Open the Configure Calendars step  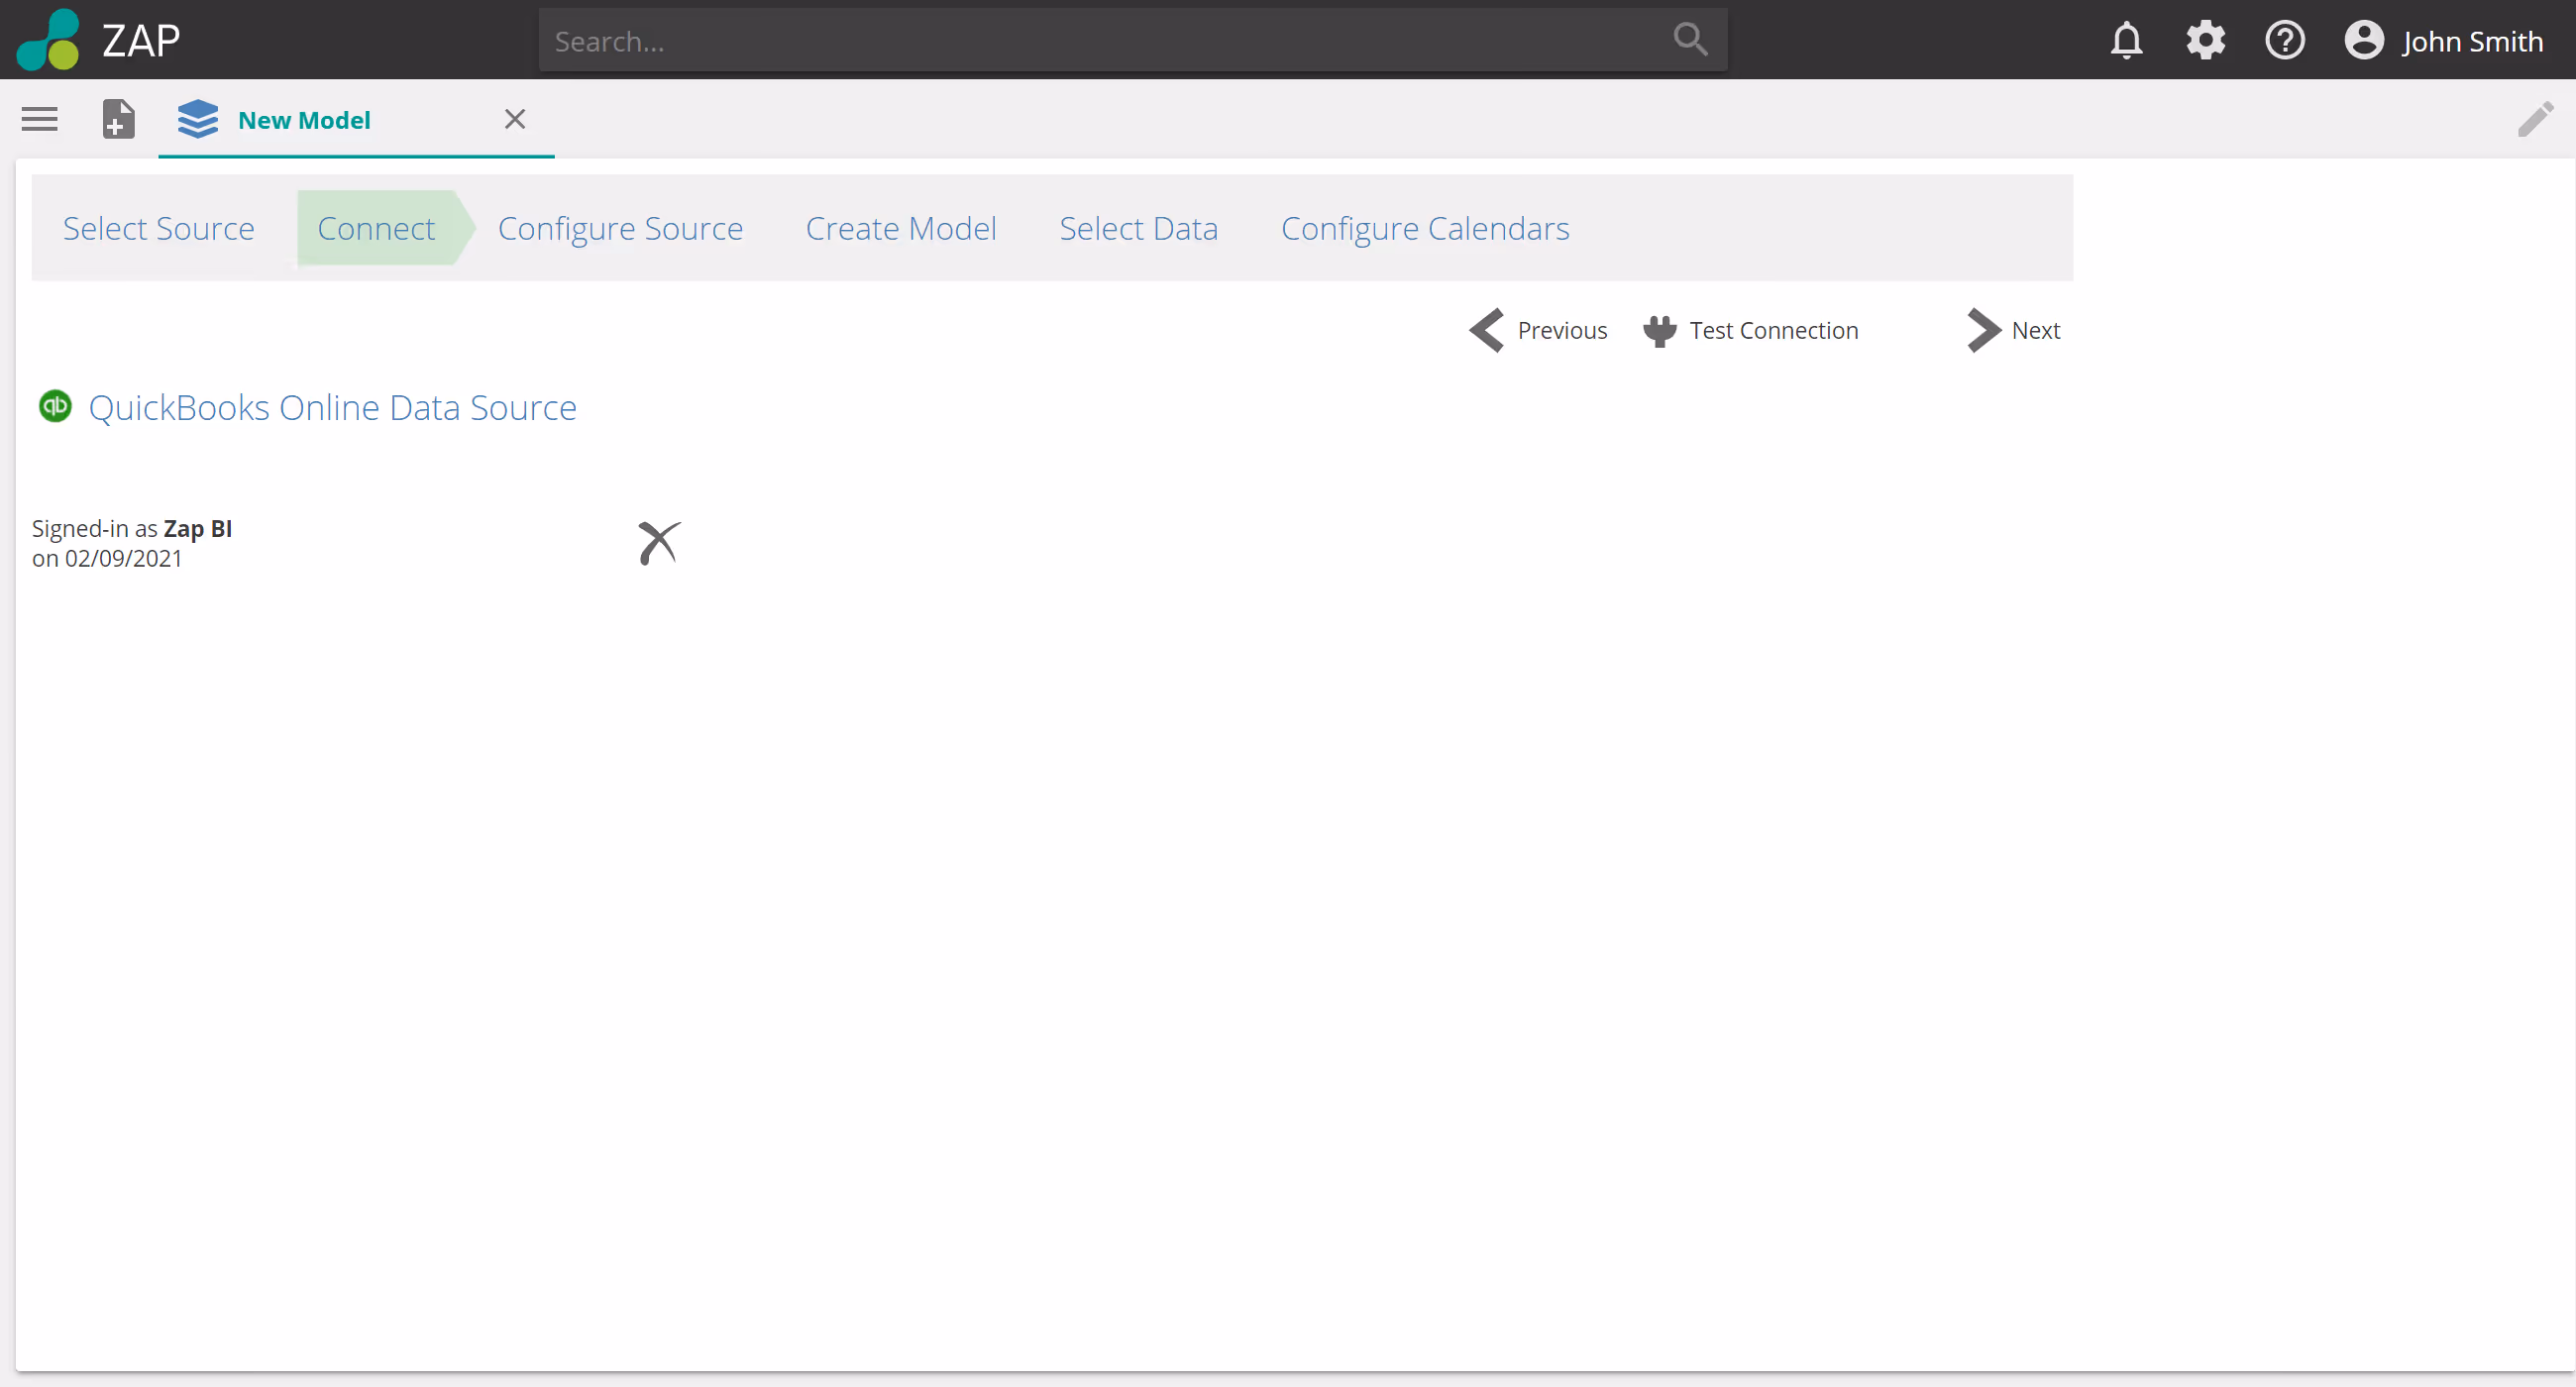[1424, 229]
